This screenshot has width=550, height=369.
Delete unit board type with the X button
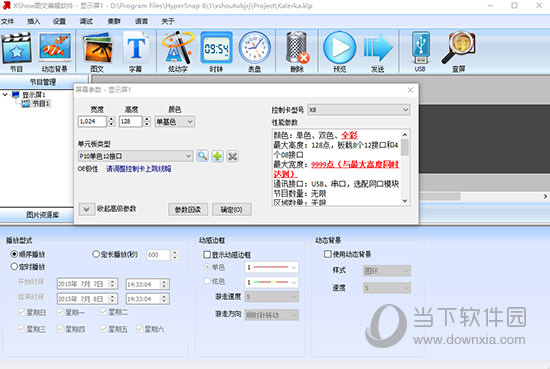[x=233, y=156]
